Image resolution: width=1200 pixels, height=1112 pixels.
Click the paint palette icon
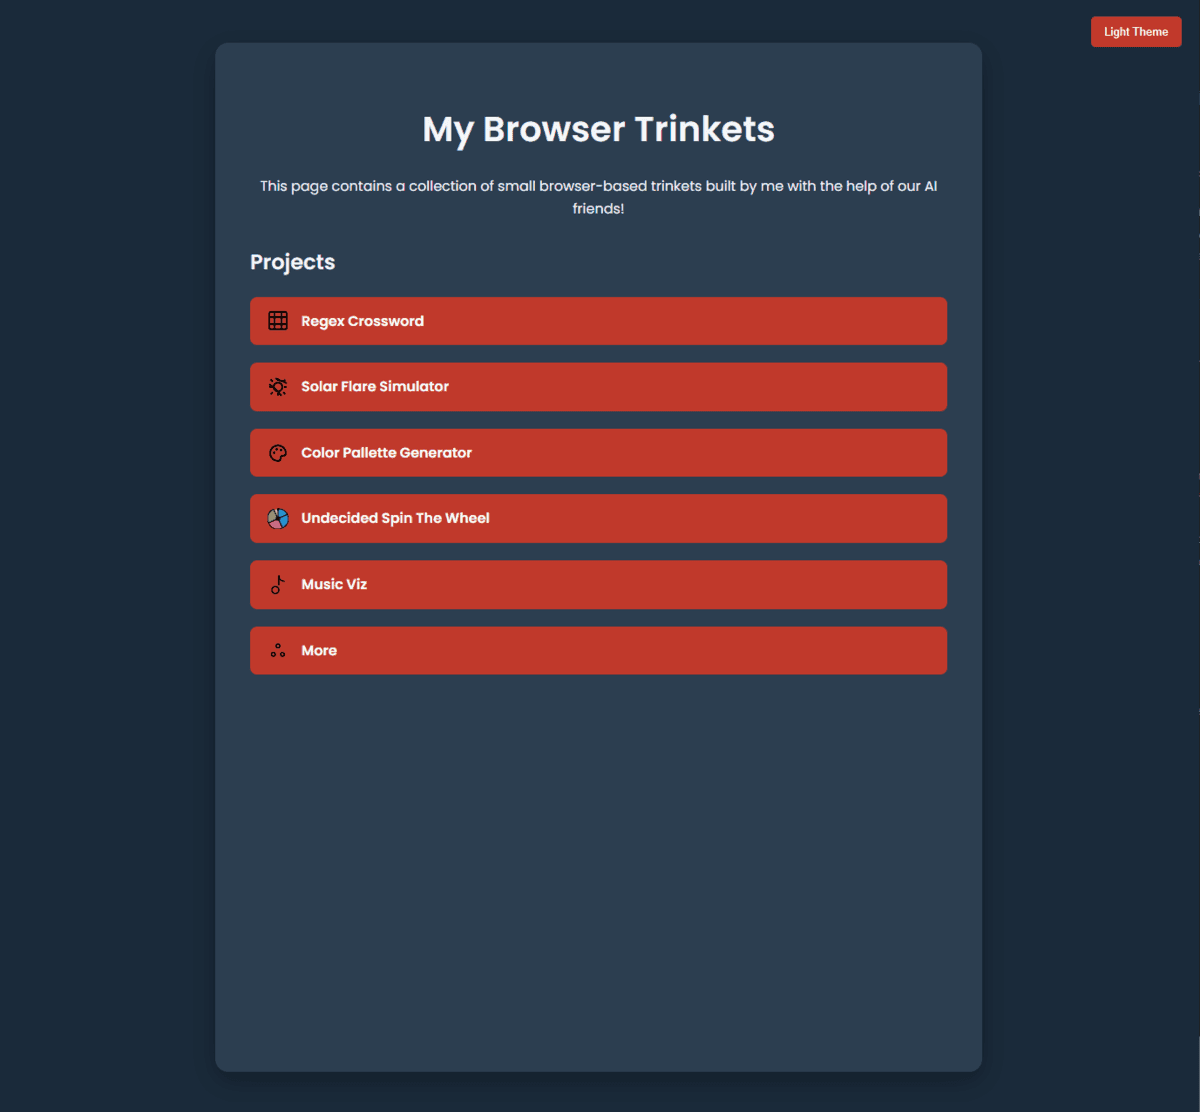click(x=278, y=453)
